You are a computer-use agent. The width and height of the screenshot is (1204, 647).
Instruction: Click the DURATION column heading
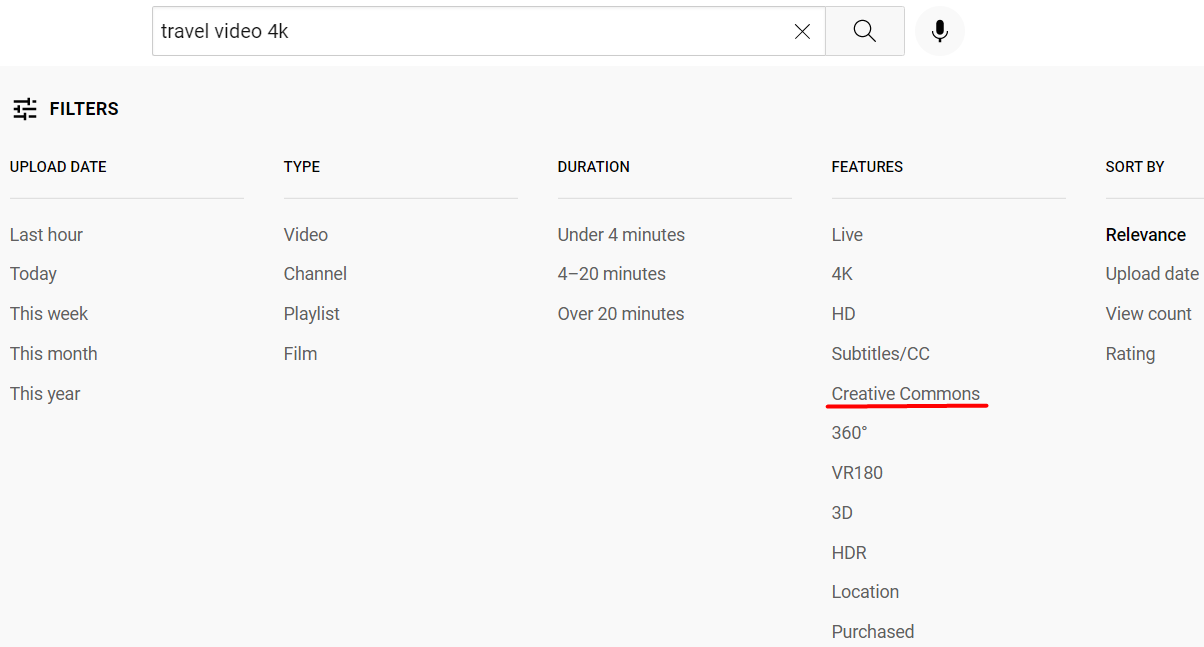pyautogui.click(x=594, y=167)
